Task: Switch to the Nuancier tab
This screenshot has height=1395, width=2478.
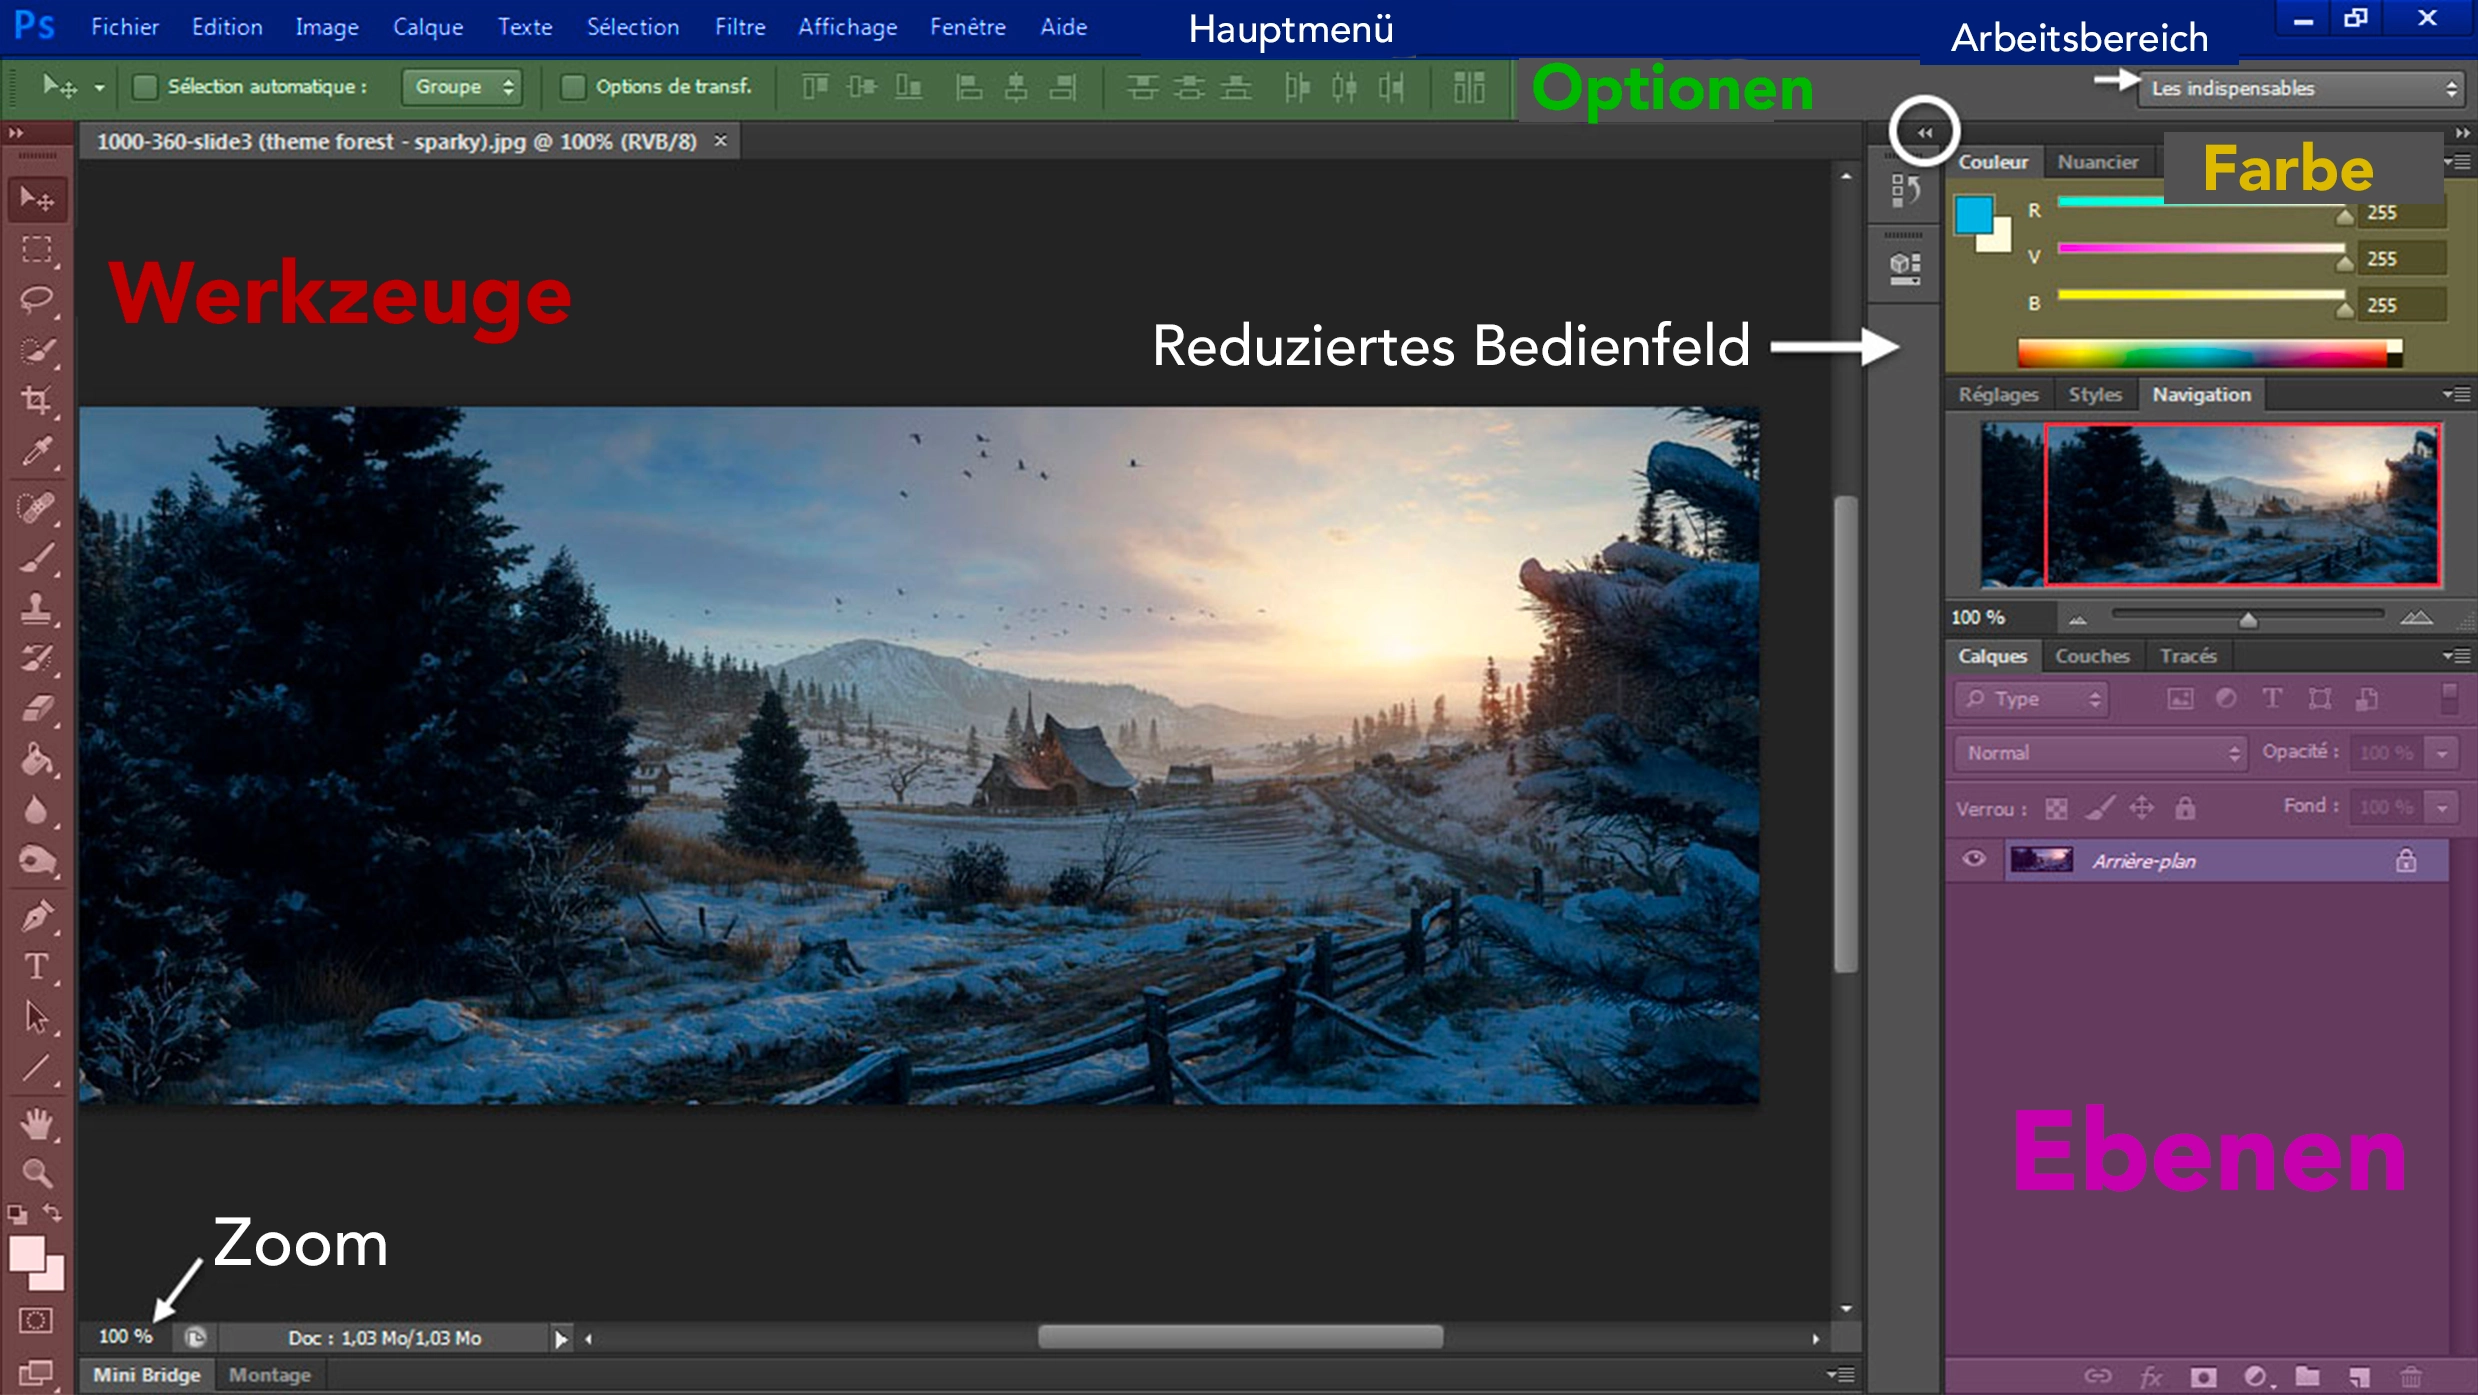Action: [x=2100, y=161]
